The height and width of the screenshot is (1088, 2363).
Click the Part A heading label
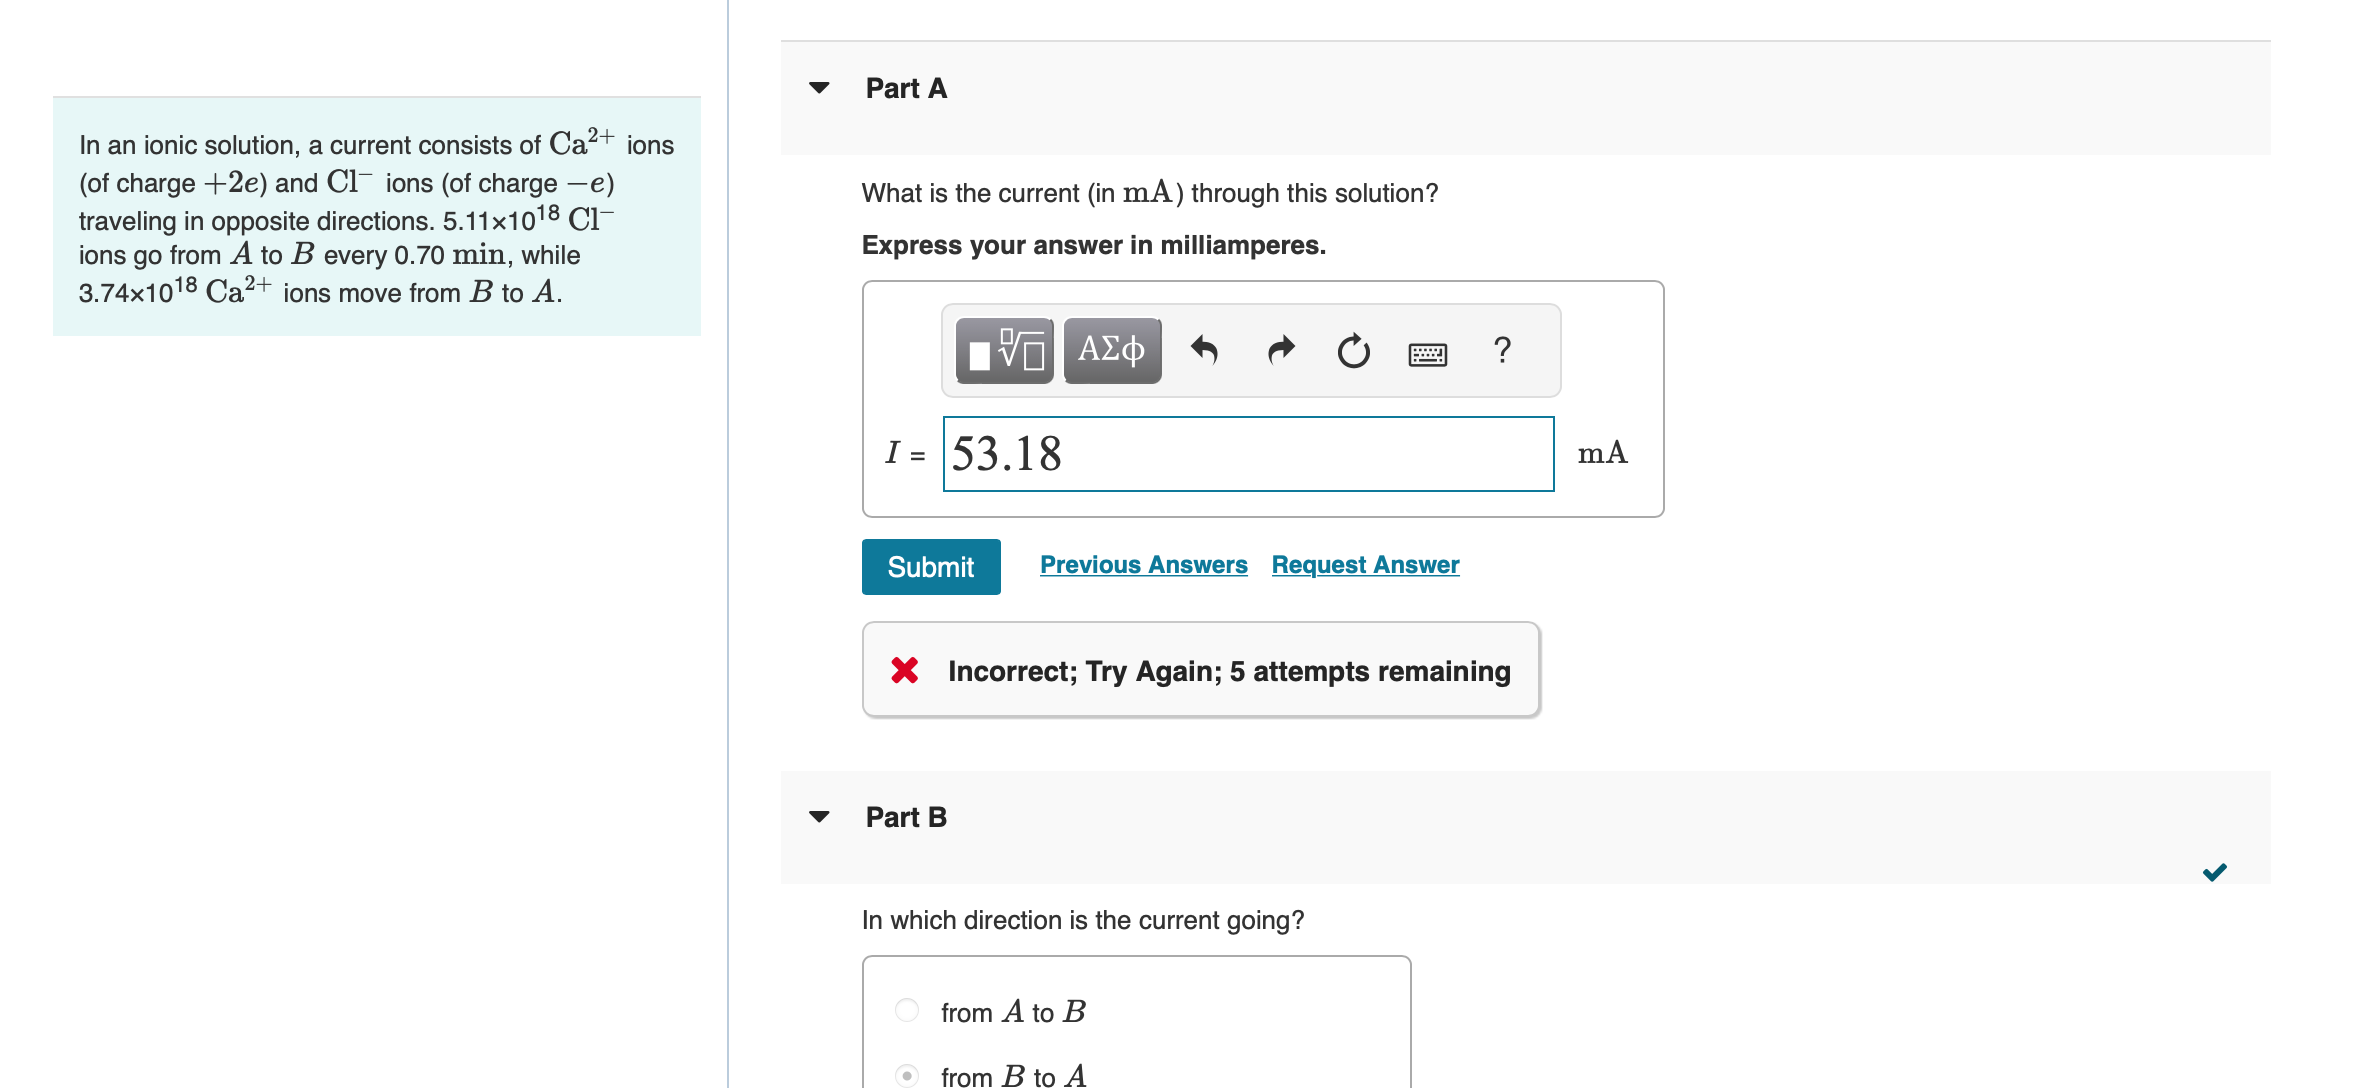[x=905, y=88]
